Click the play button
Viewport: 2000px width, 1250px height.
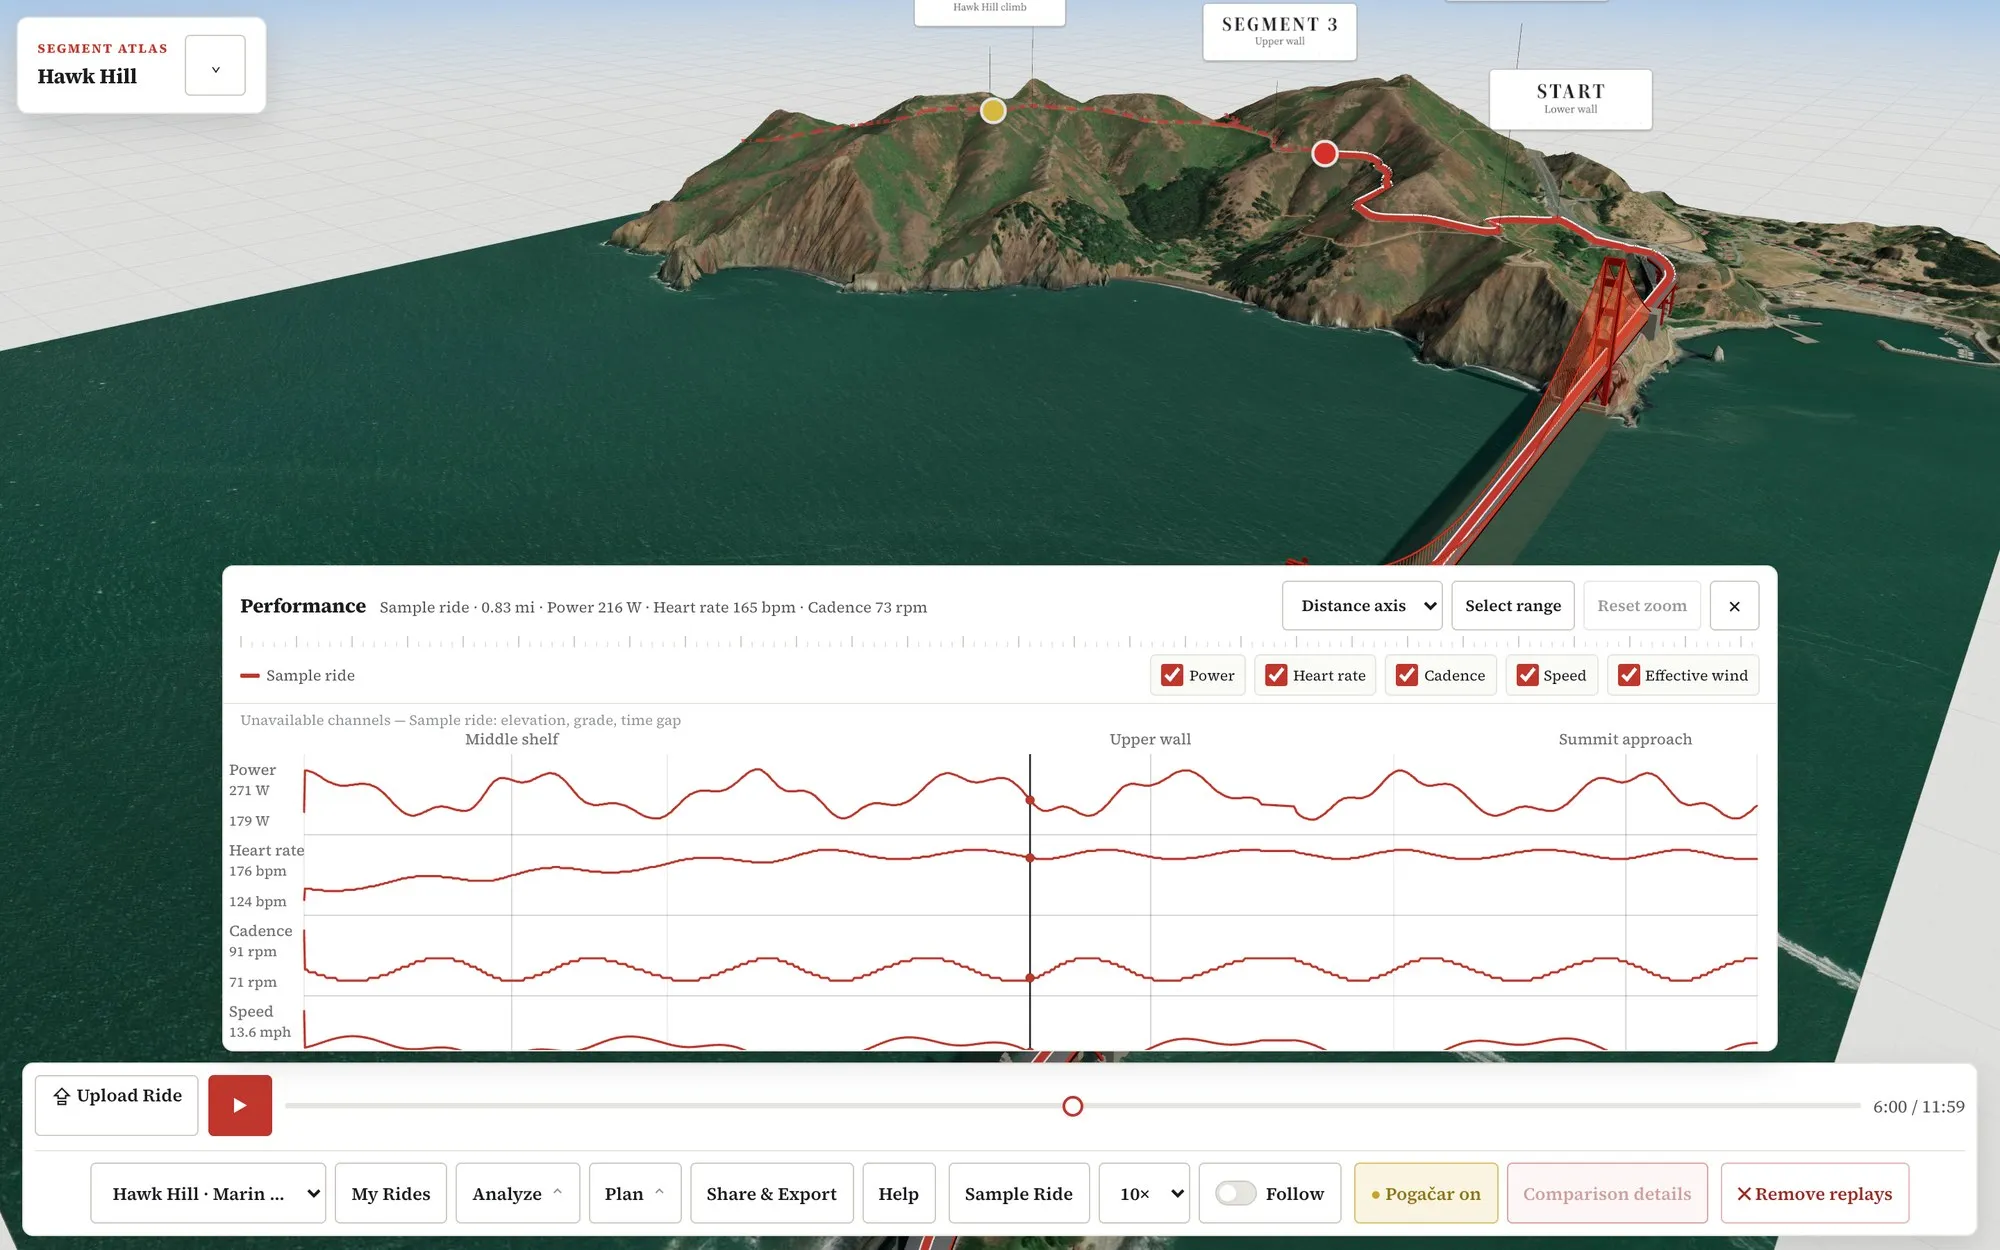[x=240, y=1105]
